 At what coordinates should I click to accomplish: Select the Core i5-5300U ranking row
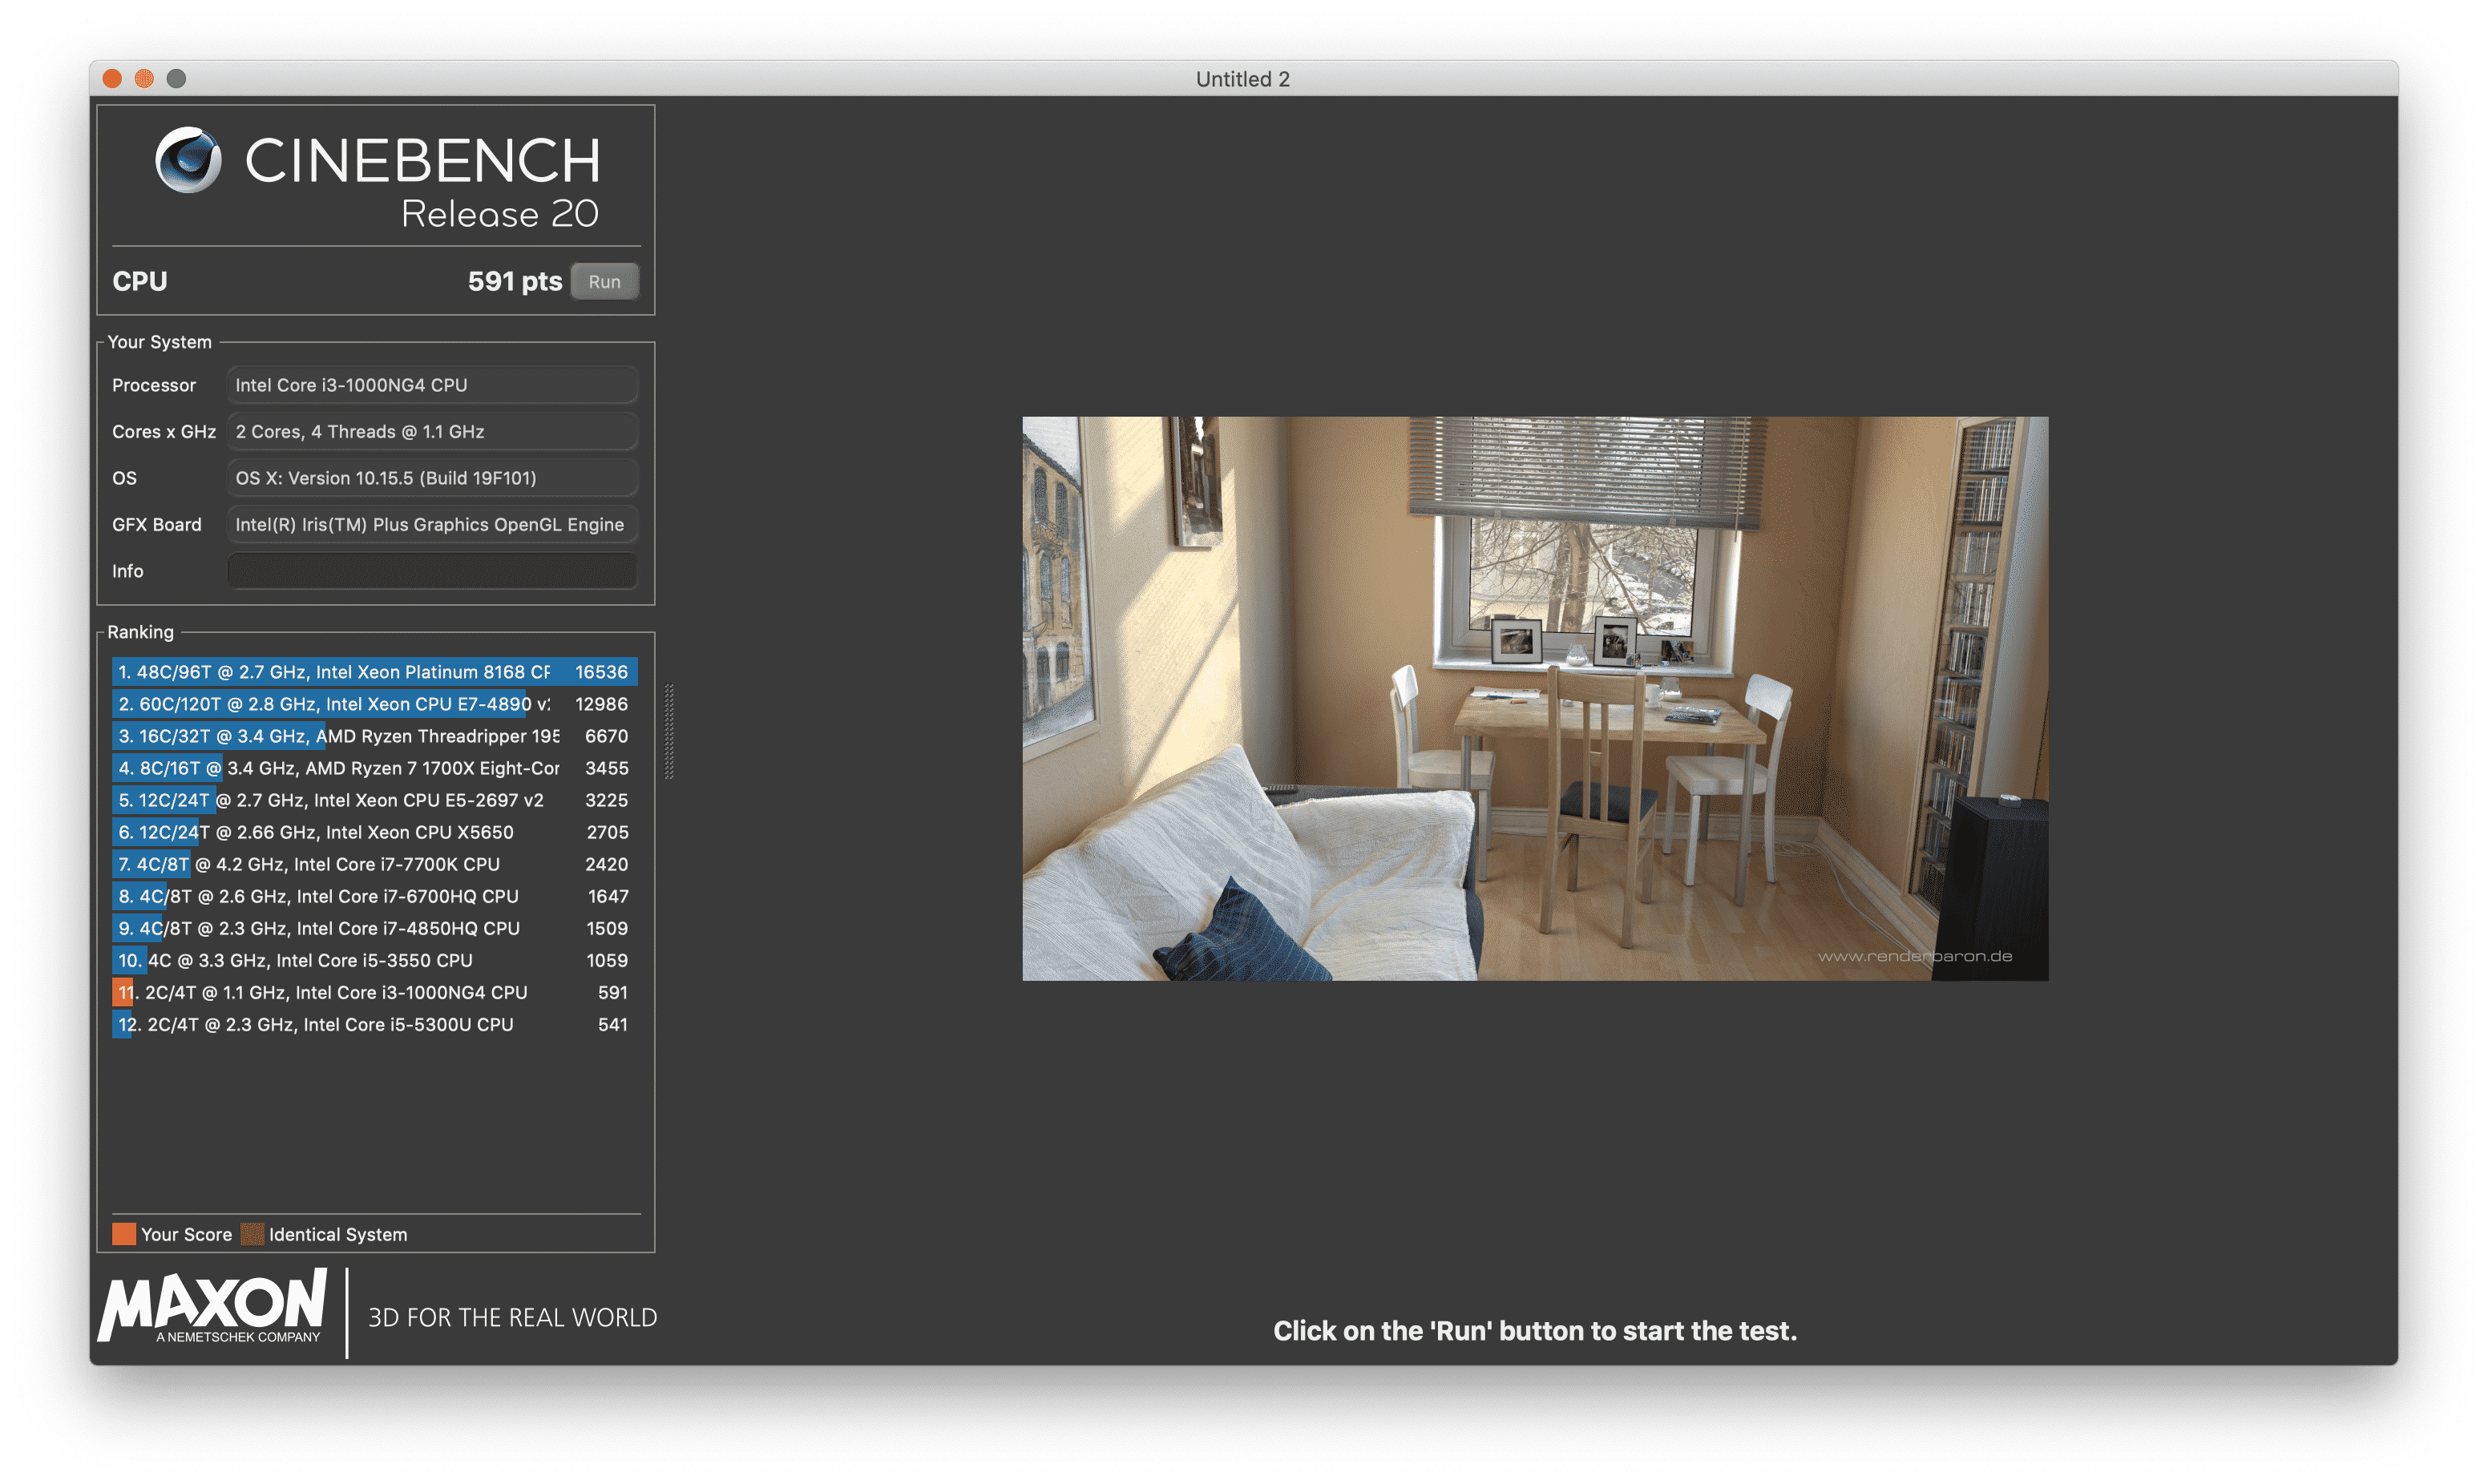click(372, 1024)
